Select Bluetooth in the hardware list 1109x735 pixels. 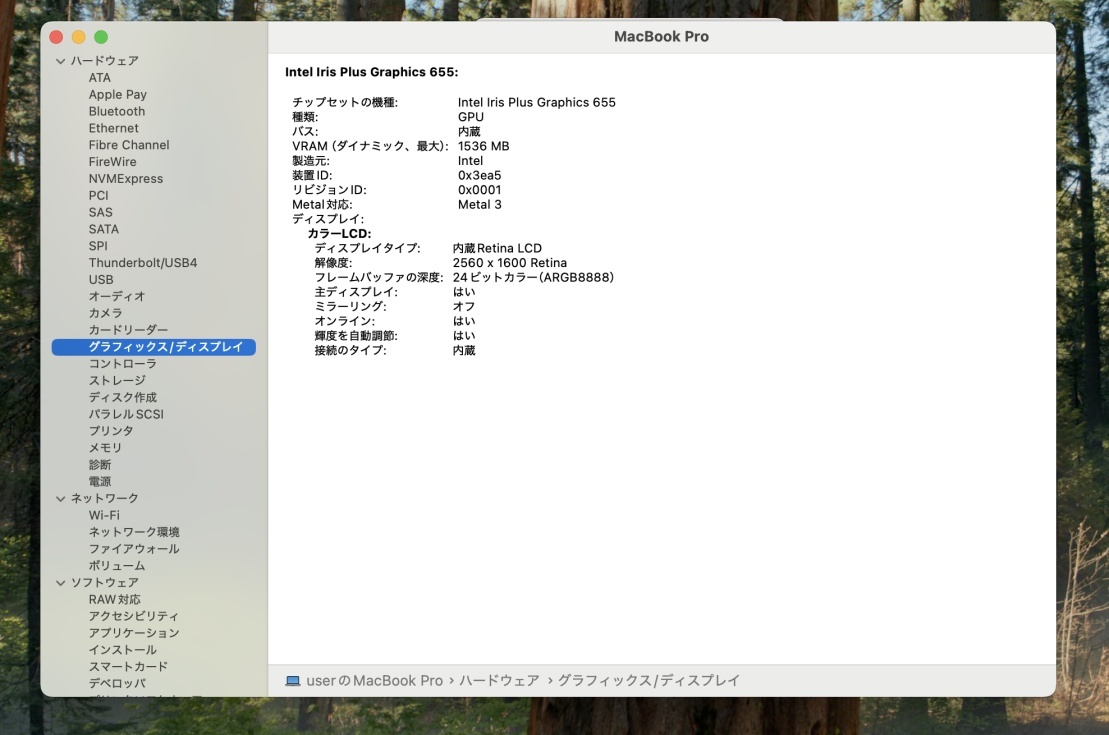[x=117, y=112]
